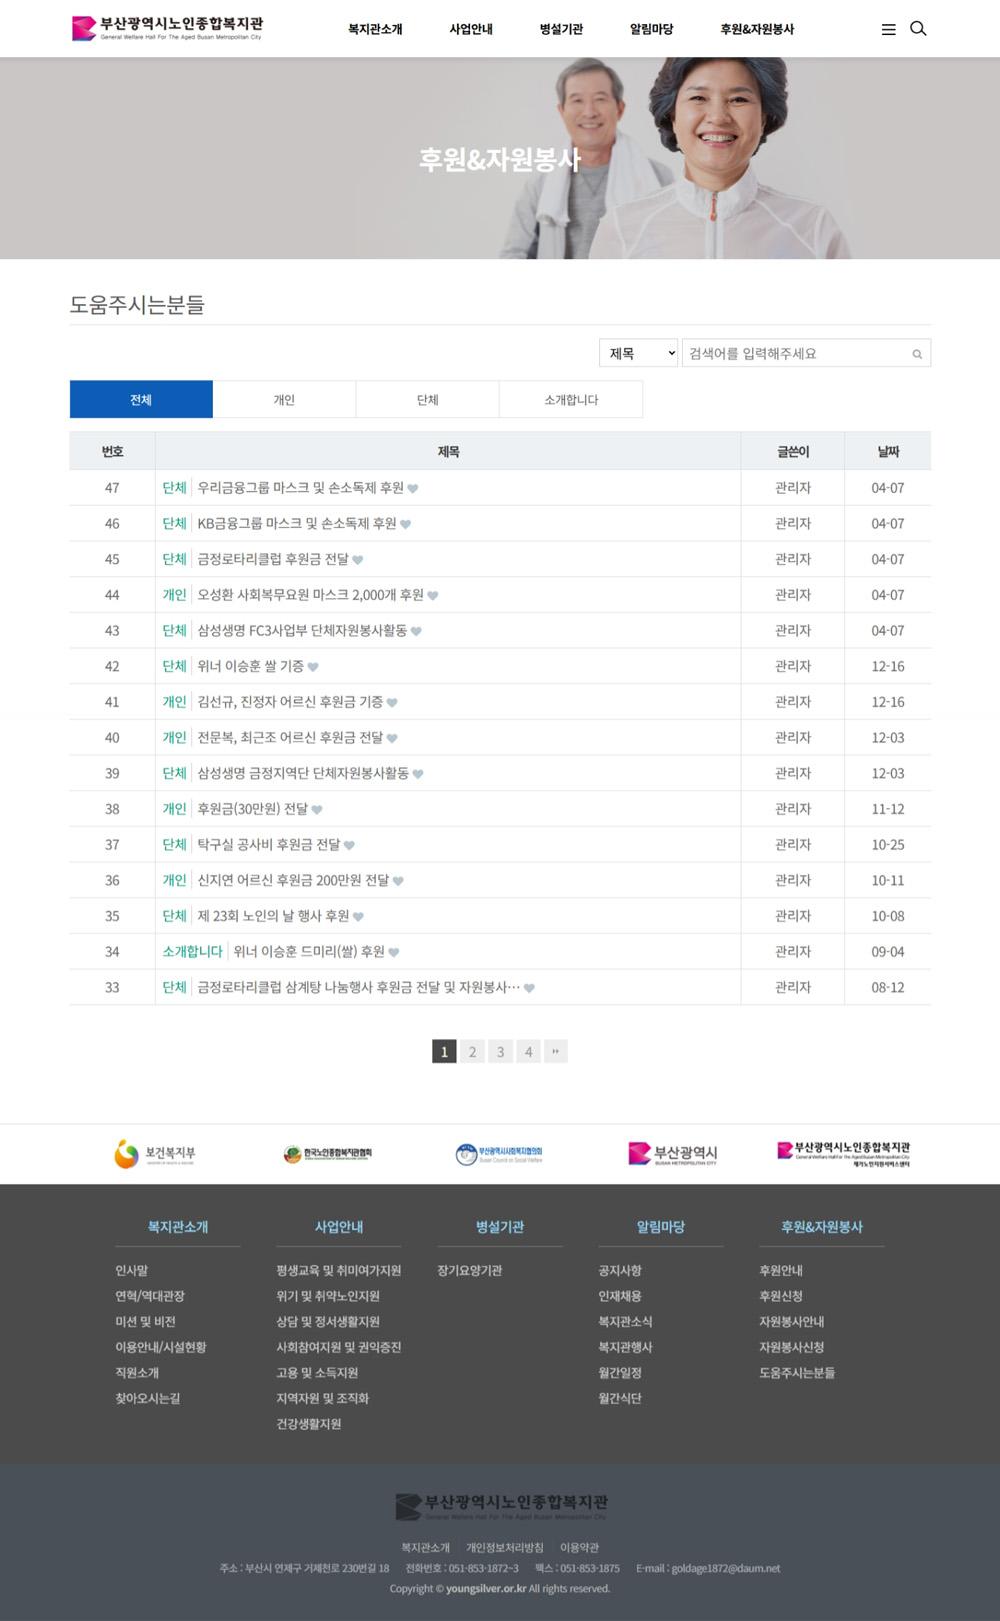Select the 단체 tab
The height and width of the screenshot is (1621, 1000).
(427, 399)
